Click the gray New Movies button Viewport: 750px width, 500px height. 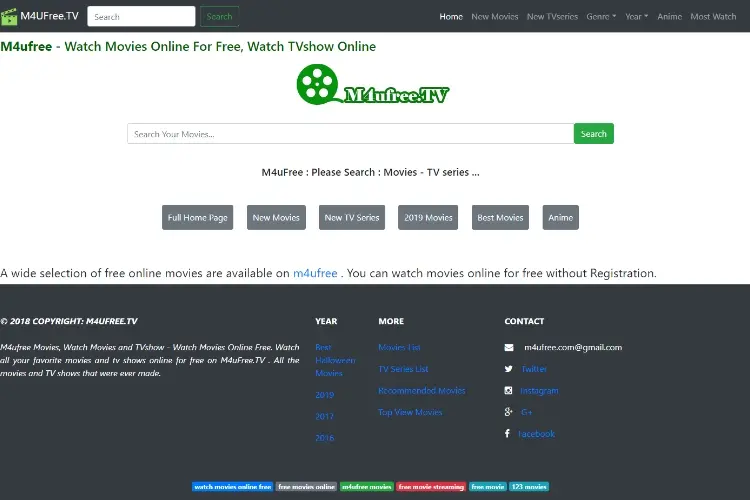pyautogui.click(x=276, y=217)
